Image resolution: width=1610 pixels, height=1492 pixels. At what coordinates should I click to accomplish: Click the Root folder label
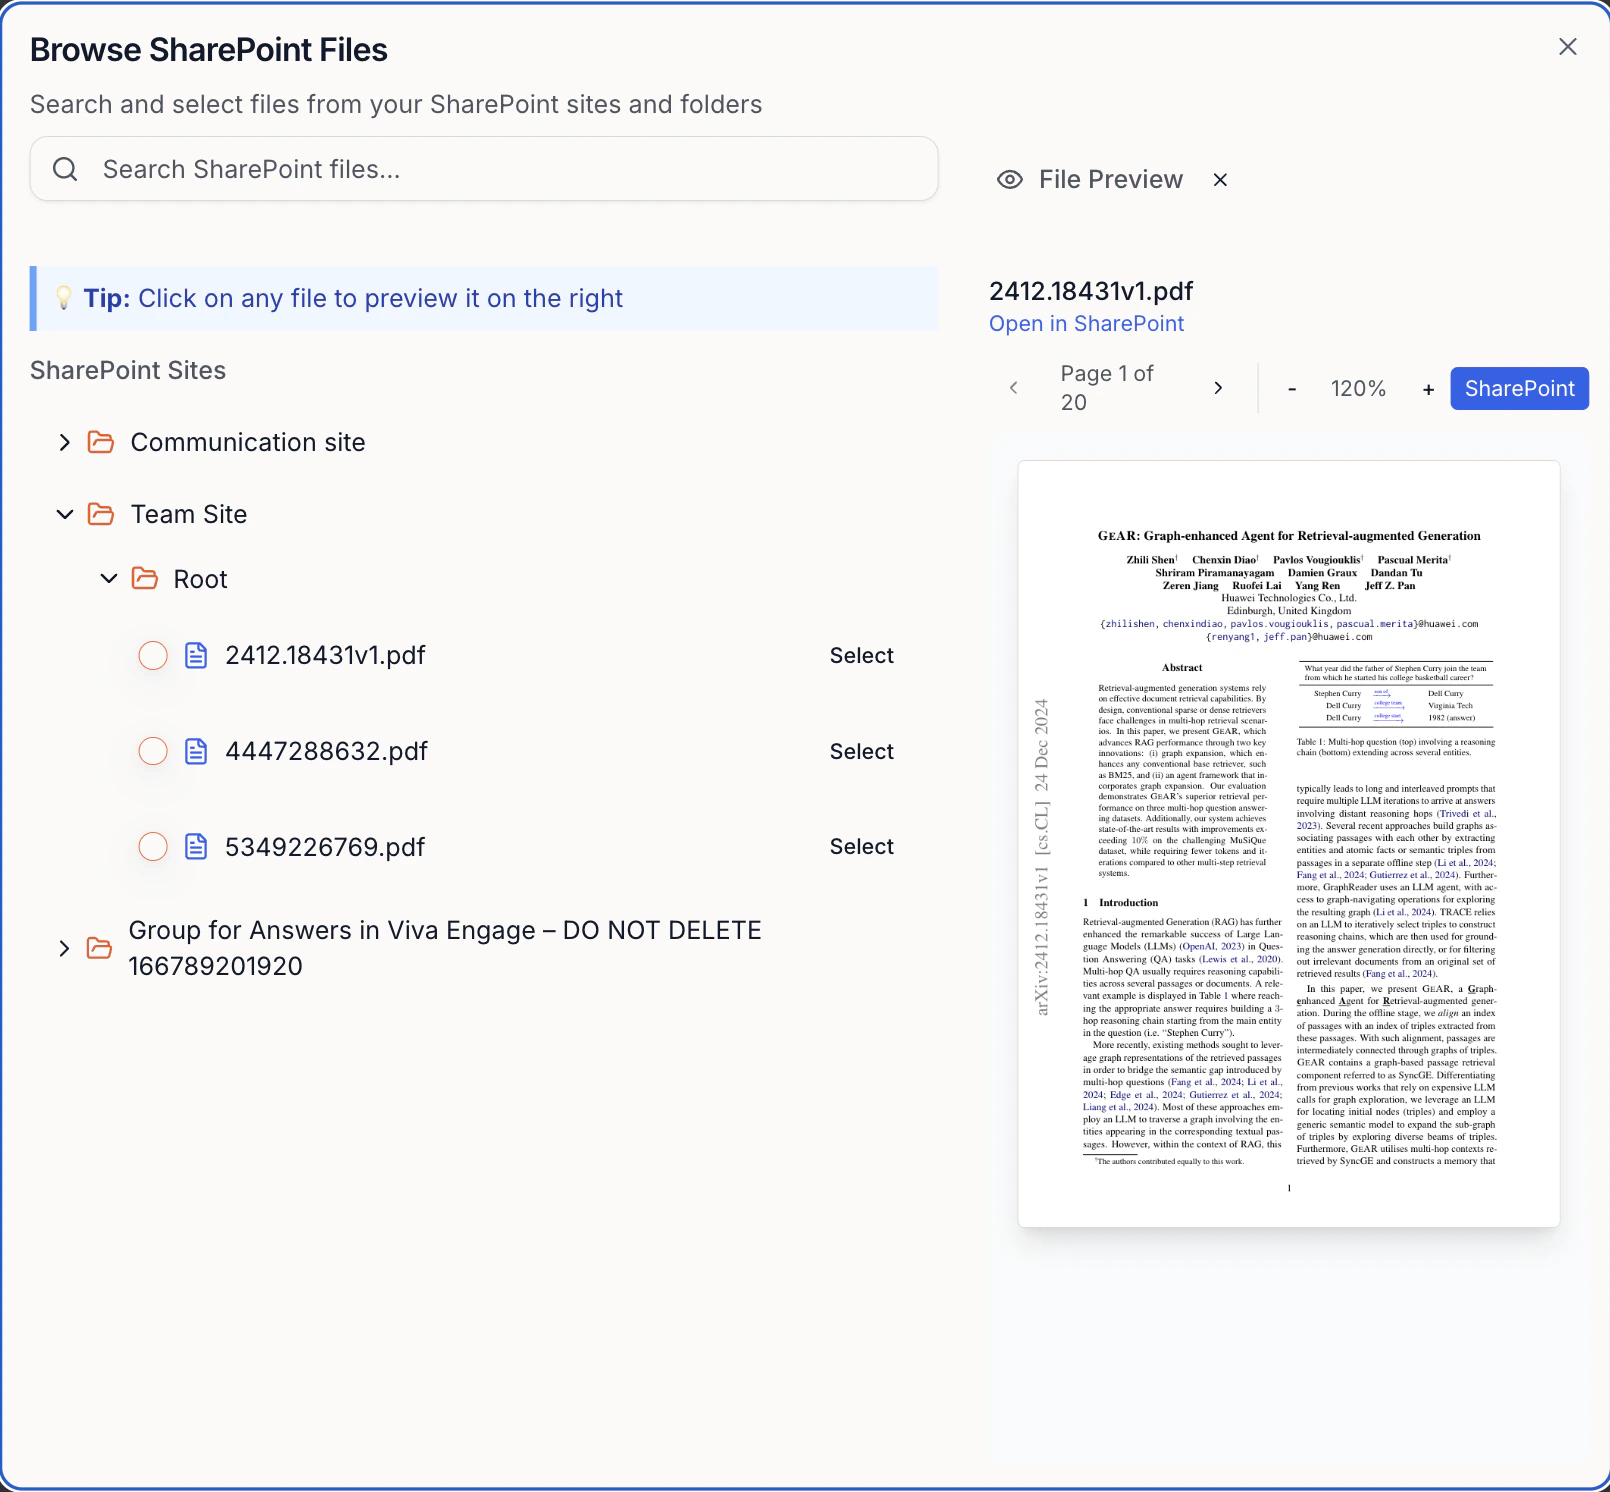click(200, 579)
